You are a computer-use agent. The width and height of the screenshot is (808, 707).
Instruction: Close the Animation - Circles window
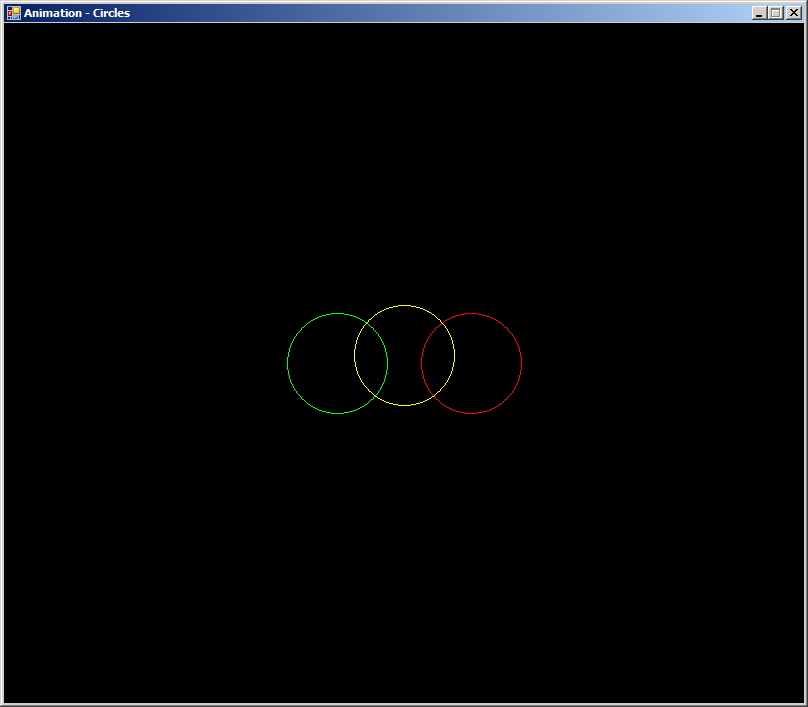point(794,13)
